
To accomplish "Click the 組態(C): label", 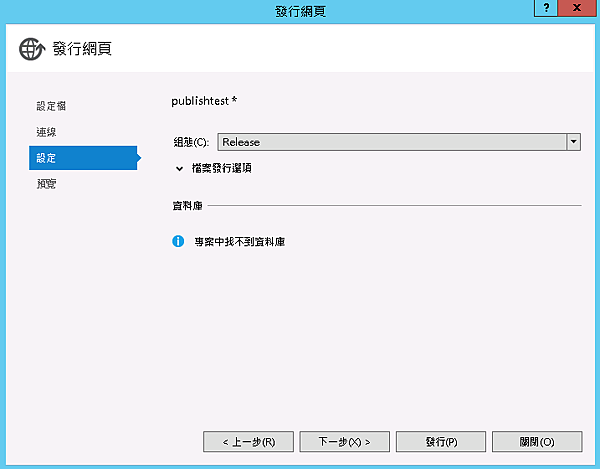I will 191,142.
